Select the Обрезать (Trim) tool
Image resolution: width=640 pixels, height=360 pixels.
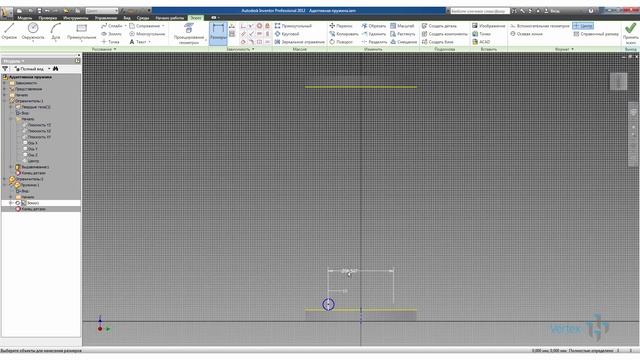click(x=373, y=26)
